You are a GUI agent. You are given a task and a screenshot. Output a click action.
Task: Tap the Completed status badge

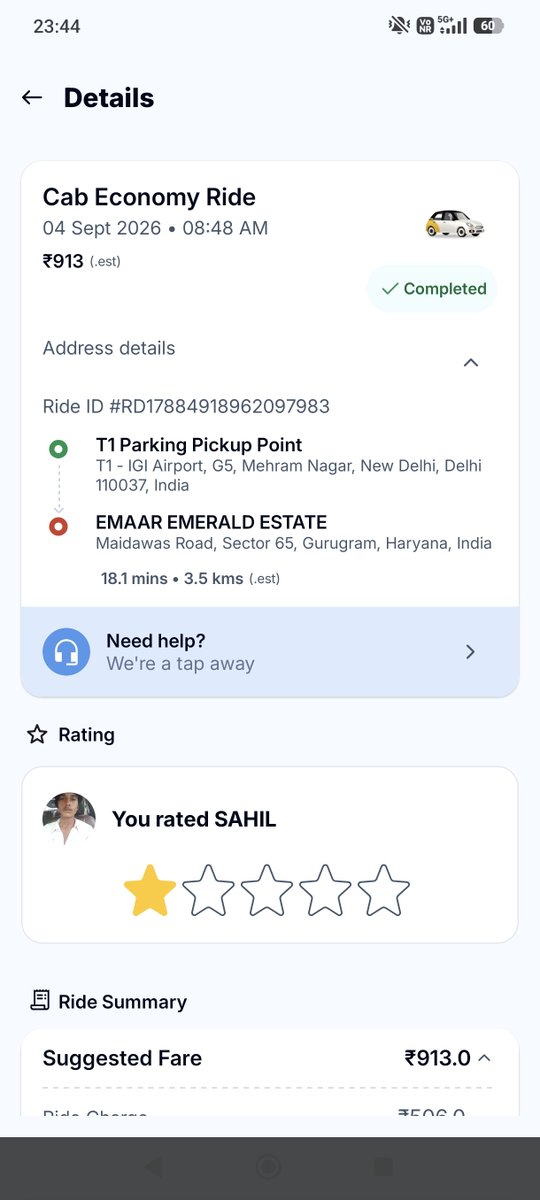[x=432, y=289]
